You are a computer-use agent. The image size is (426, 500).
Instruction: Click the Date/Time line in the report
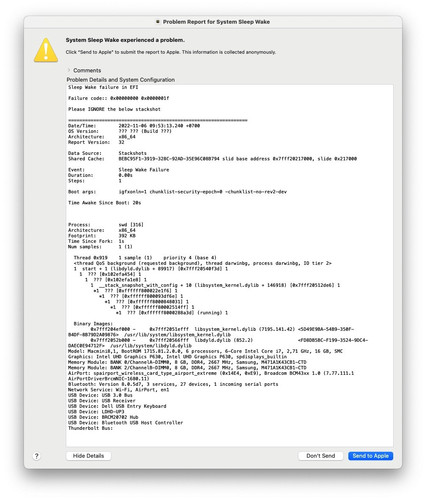click(x=134, y=126)
